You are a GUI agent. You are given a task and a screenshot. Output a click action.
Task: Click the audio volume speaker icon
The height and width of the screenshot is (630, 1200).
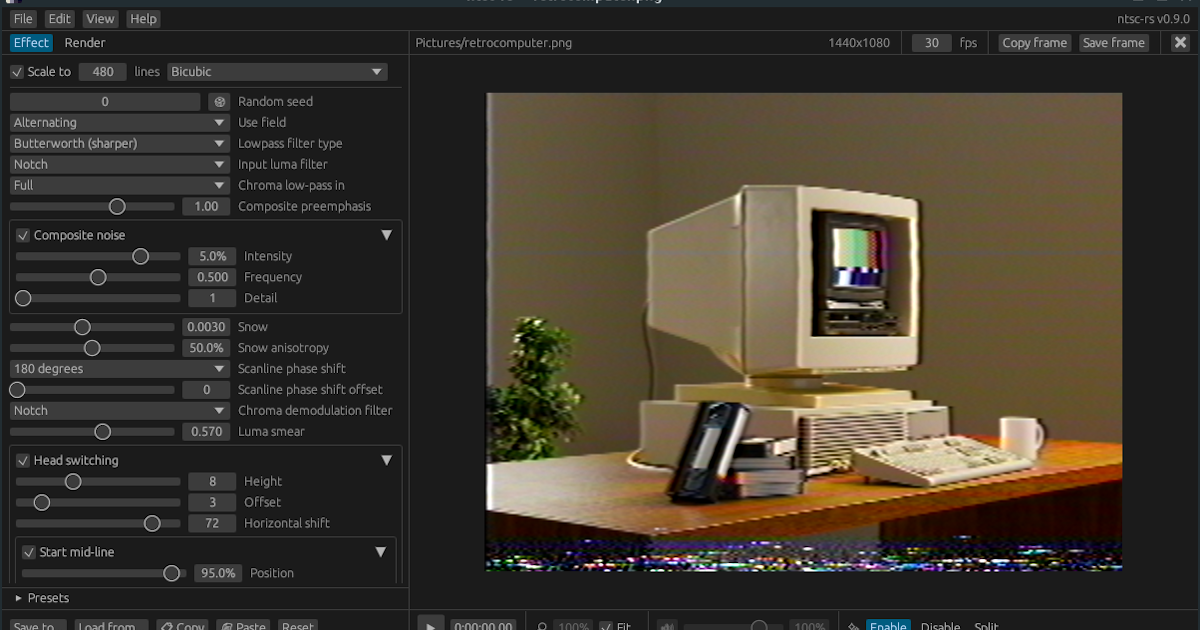(x=668, y=626)
